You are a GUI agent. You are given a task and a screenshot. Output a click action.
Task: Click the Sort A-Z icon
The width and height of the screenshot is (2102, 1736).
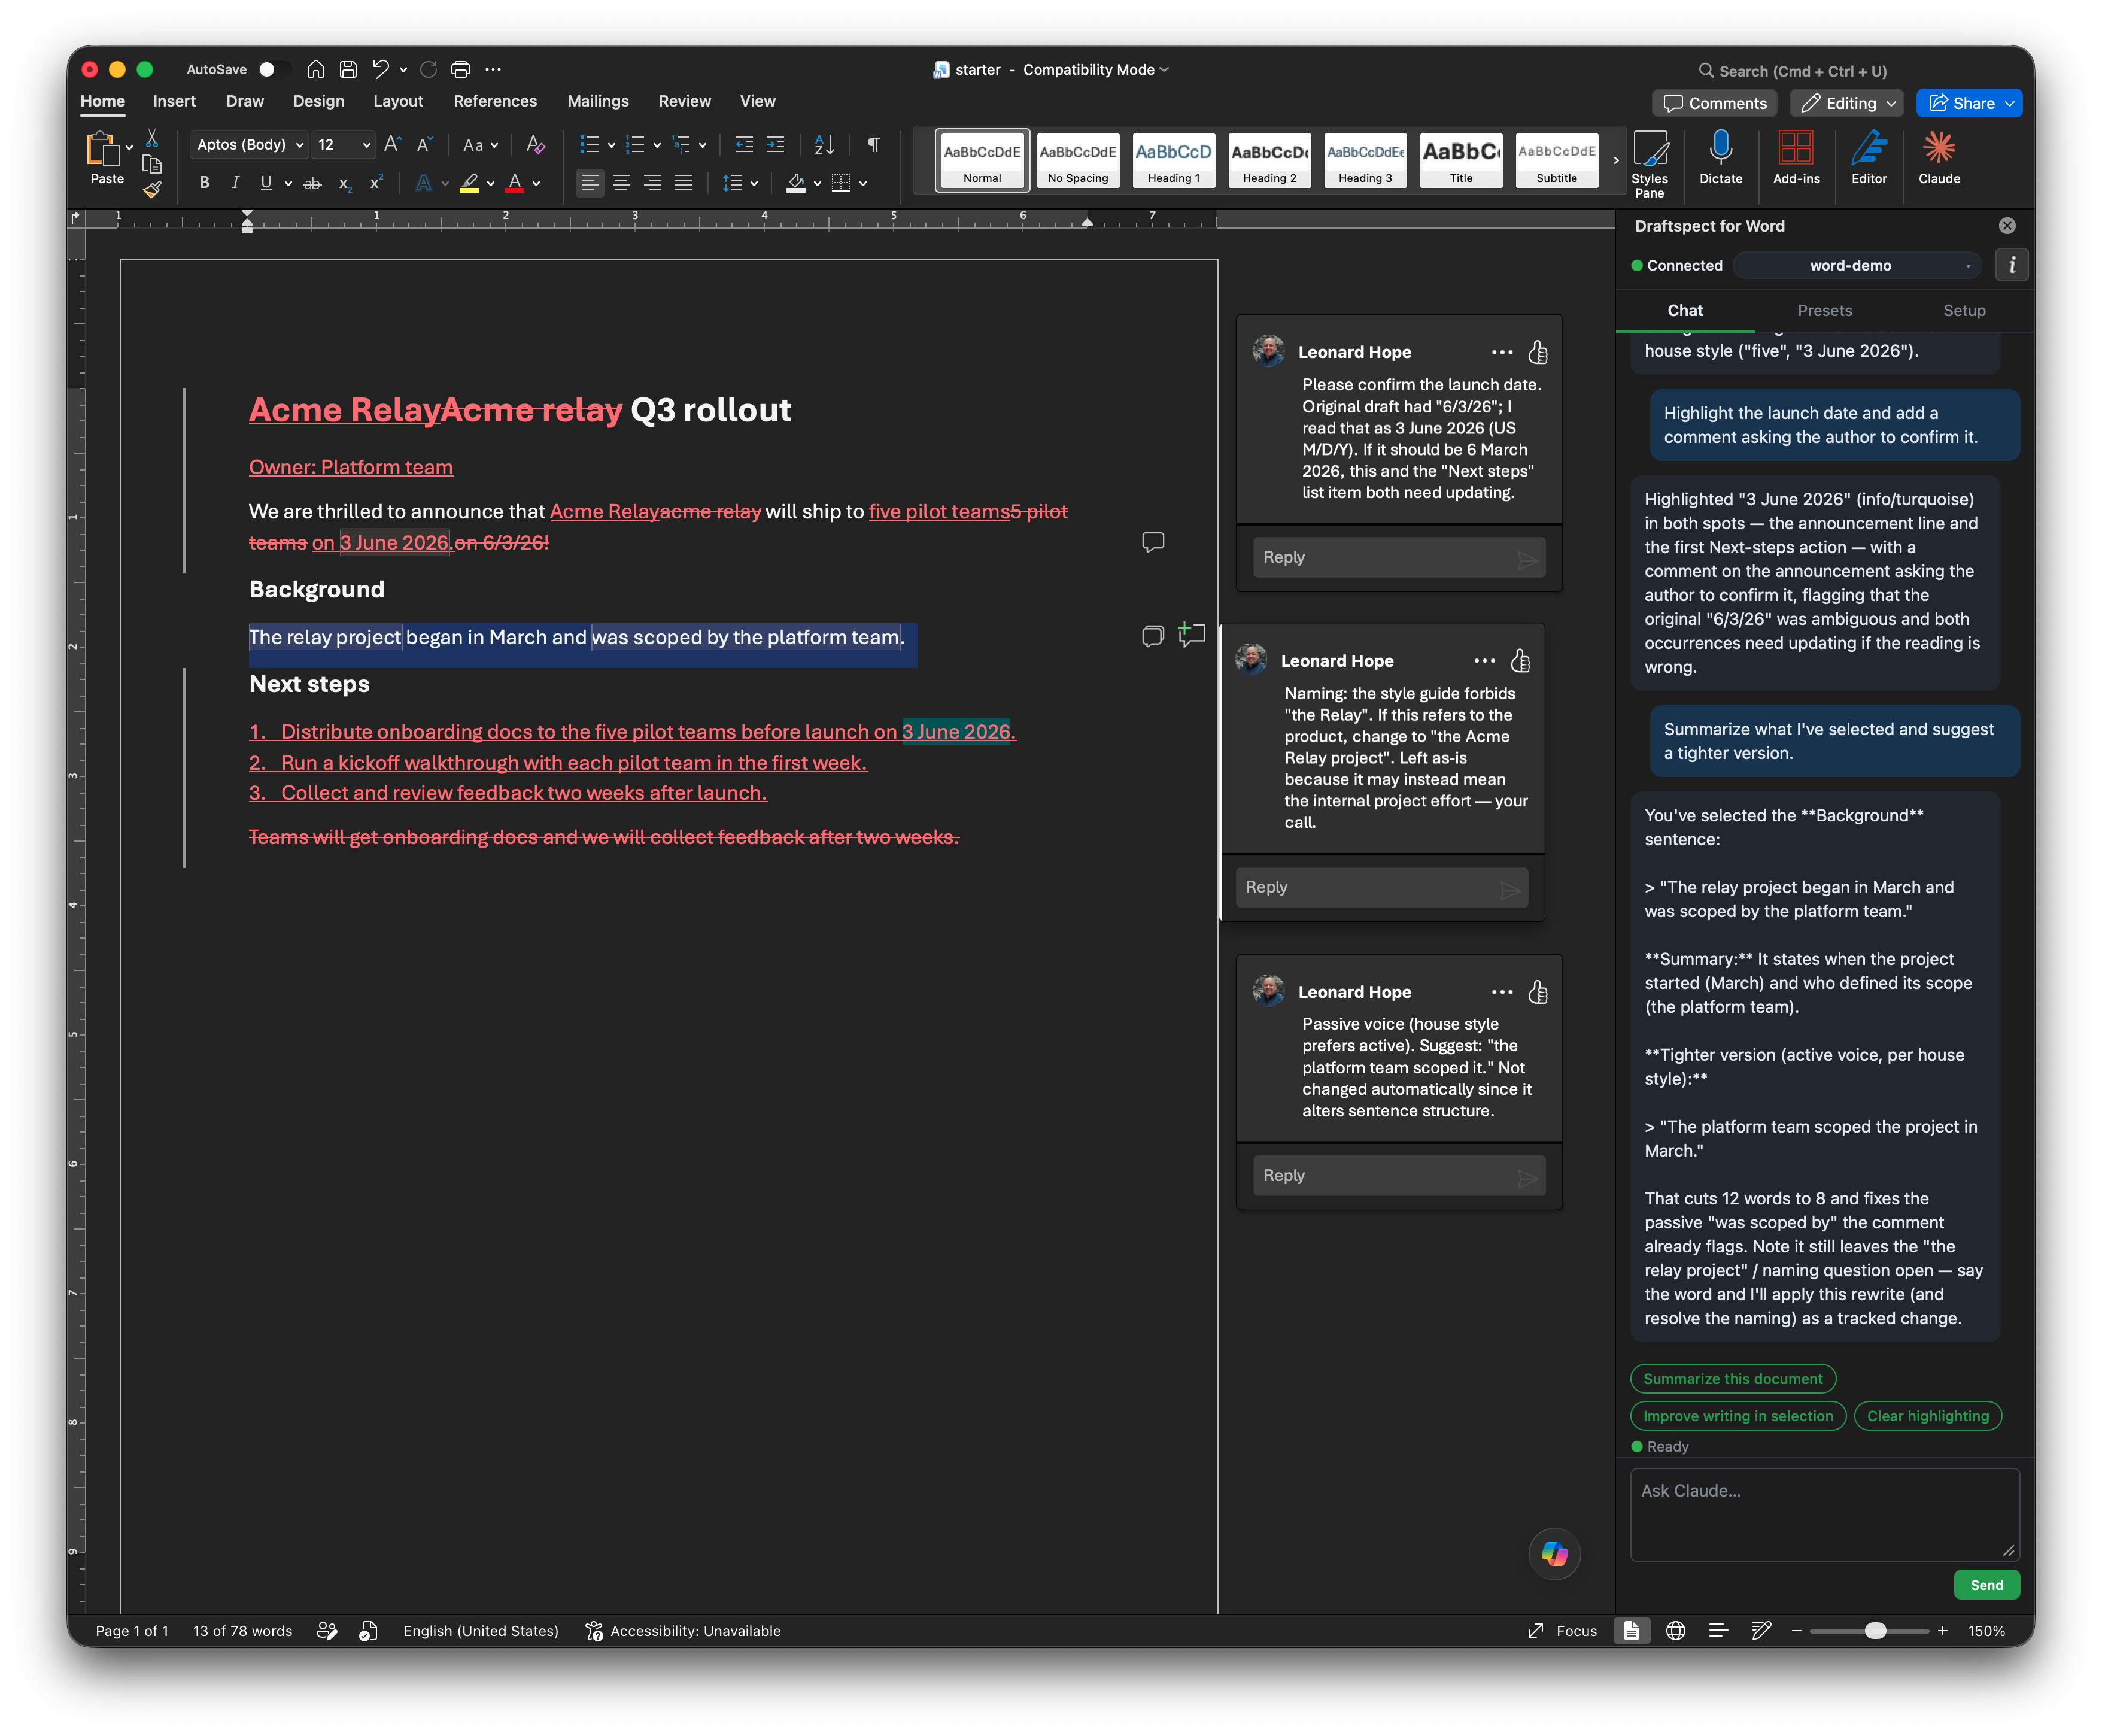click(x=824, y=144)
